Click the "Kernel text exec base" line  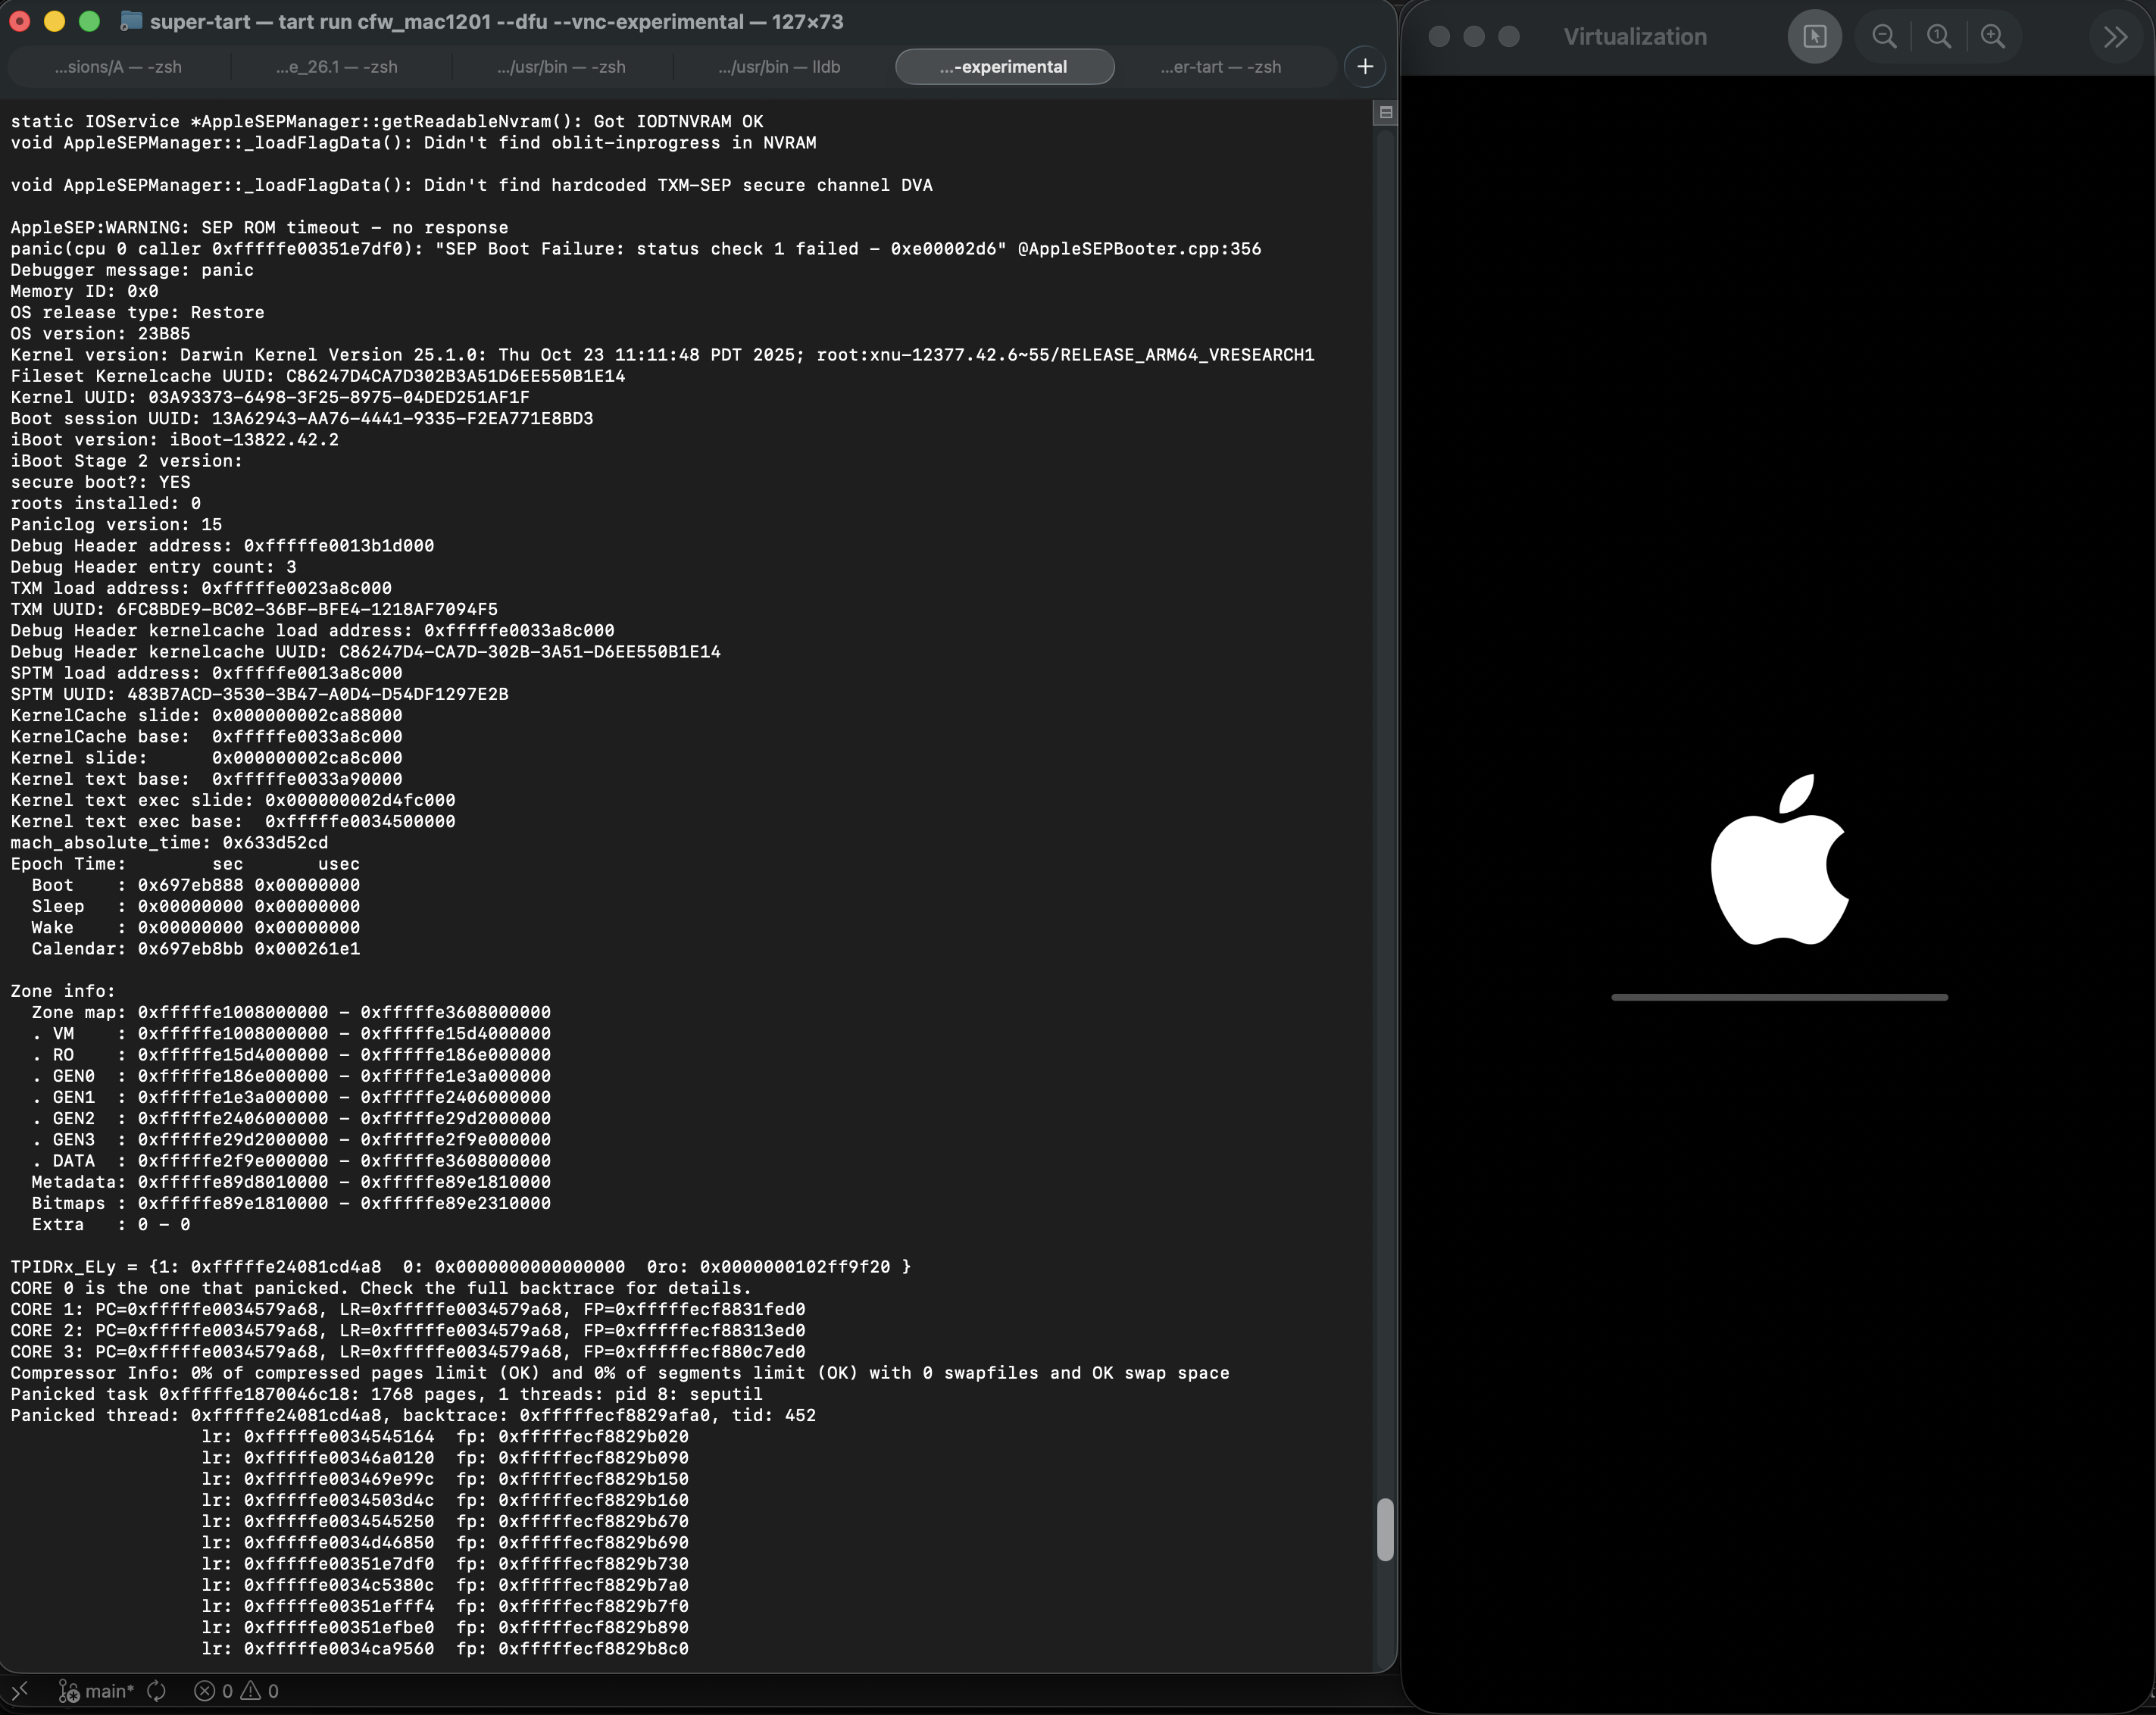click(x=233, y=821)
